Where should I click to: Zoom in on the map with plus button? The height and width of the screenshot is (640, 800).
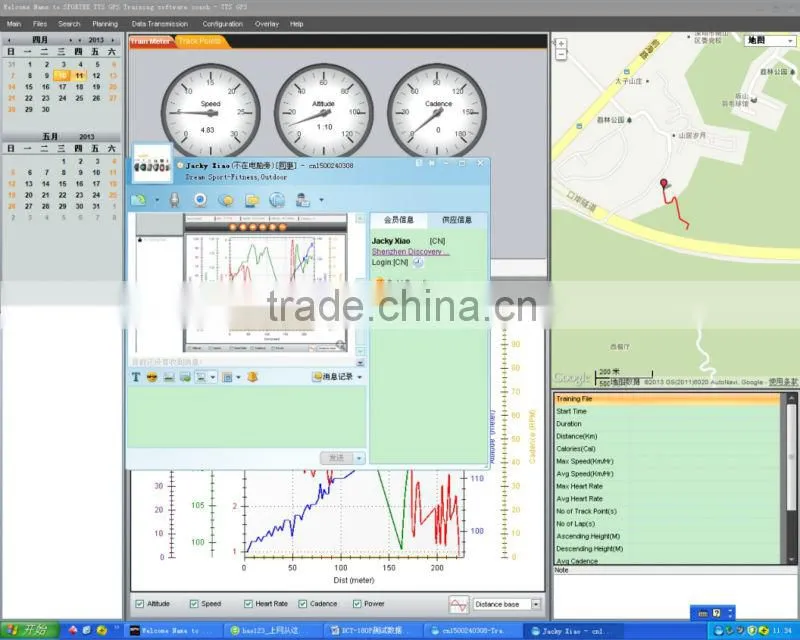click(561, 44)
